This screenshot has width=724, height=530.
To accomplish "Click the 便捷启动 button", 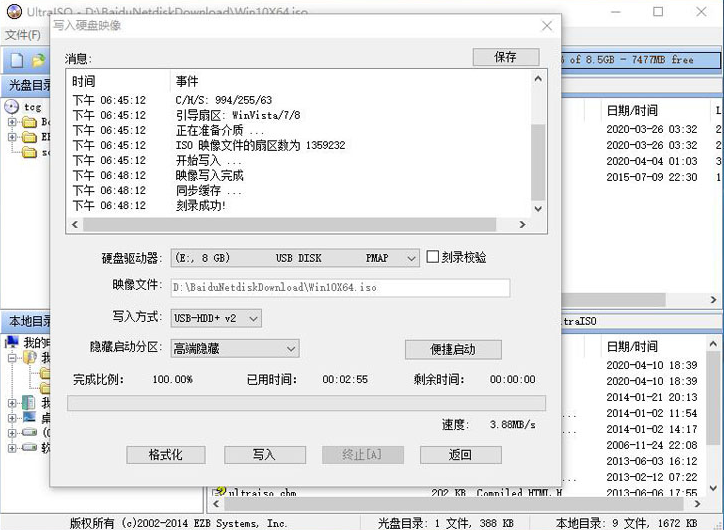I will pos(452,349).
